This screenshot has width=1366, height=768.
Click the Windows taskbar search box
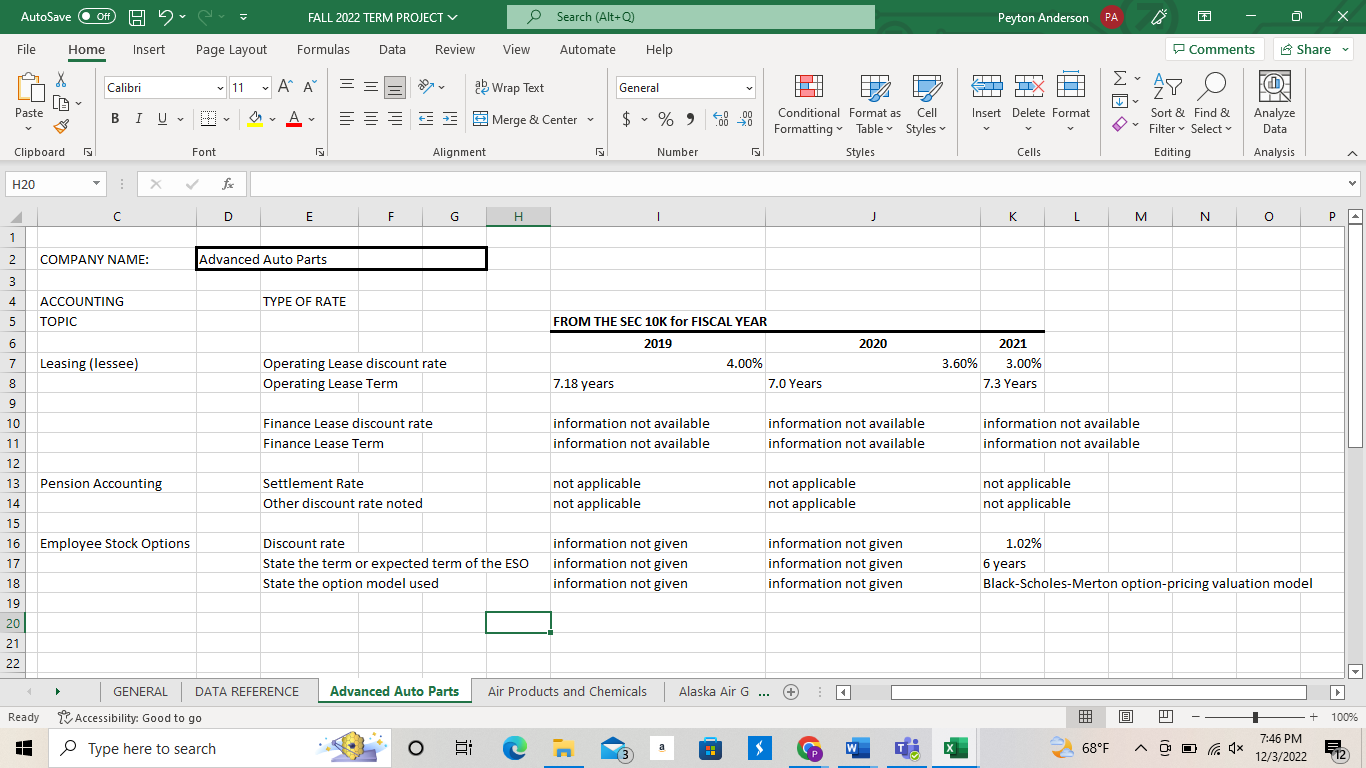click(152, 748)
